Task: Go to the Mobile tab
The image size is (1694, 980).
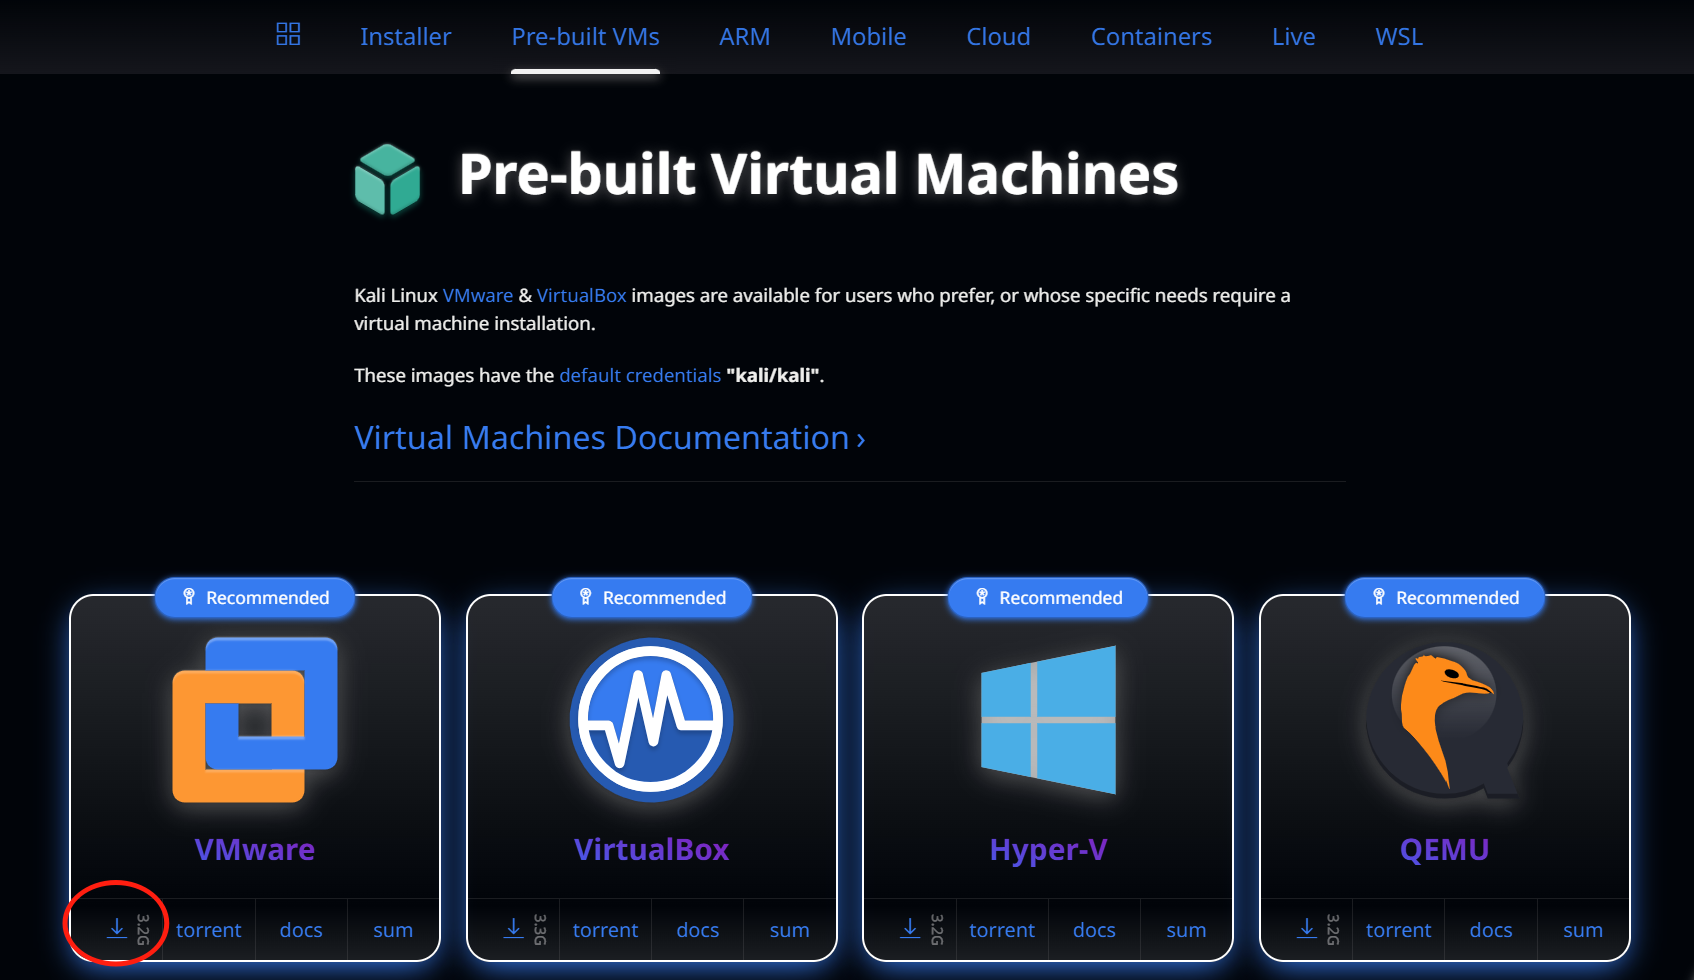Action: [868, 37]
